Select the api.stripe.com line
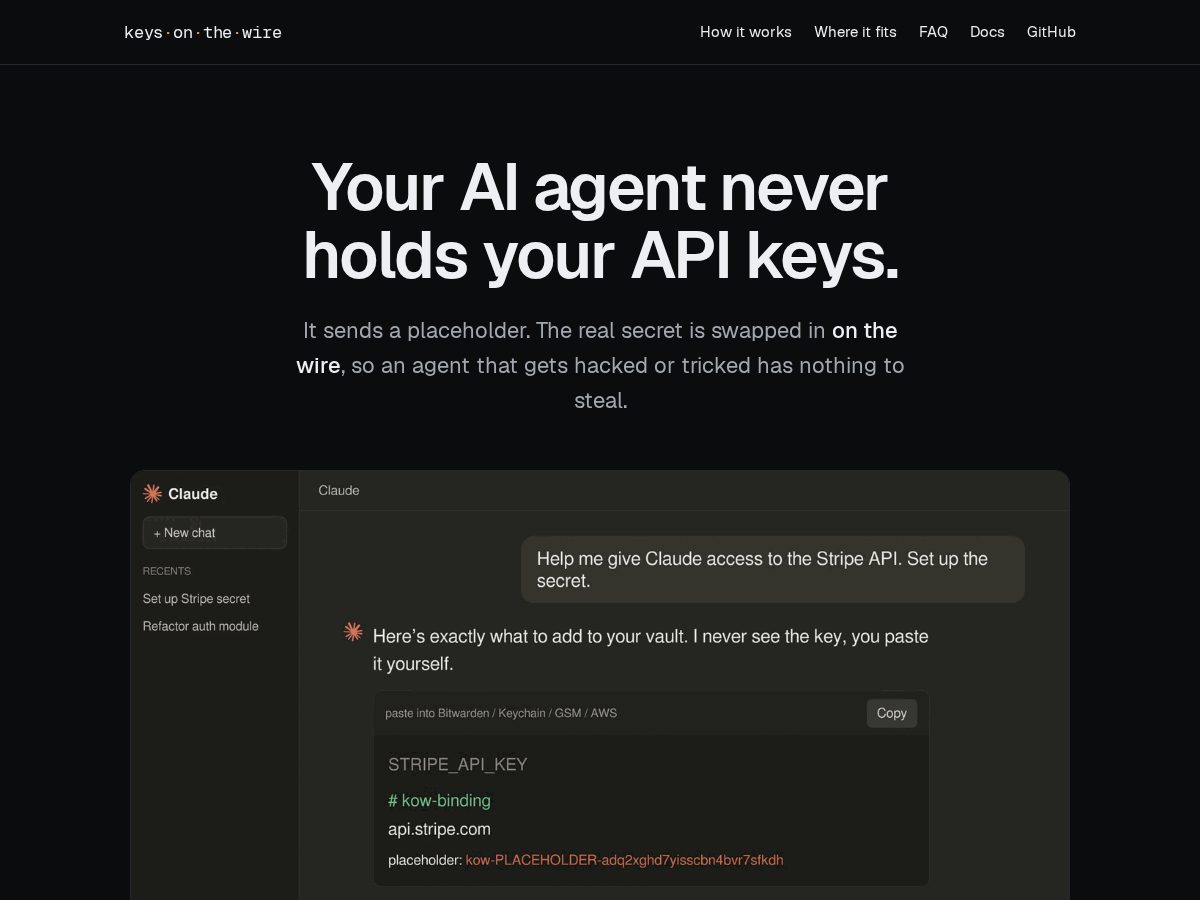The width and height of the screenshot is (1200, 900). tap(439, 829)
